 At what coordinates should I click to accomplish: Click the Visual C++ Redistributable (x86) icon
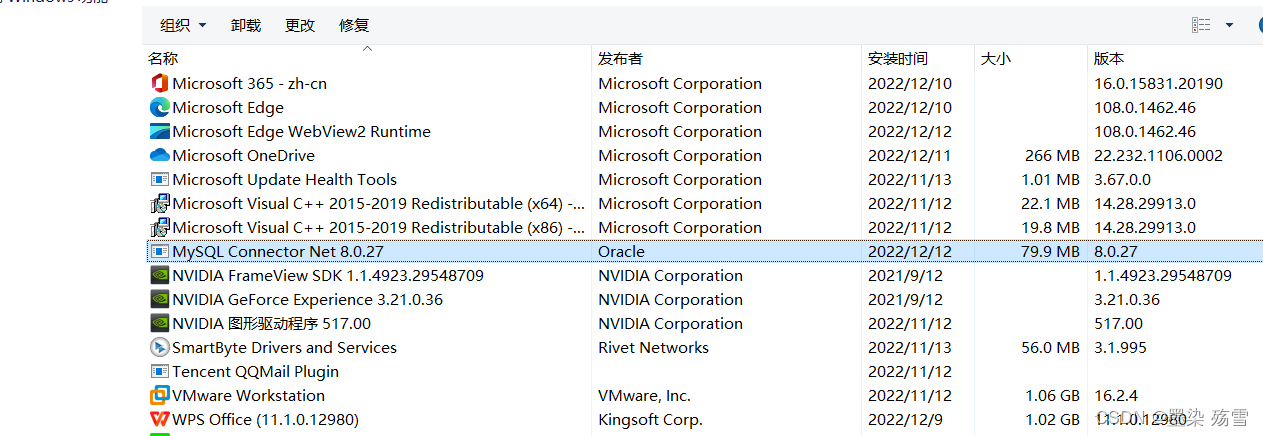pyautogui.click(x=159, y=227)
